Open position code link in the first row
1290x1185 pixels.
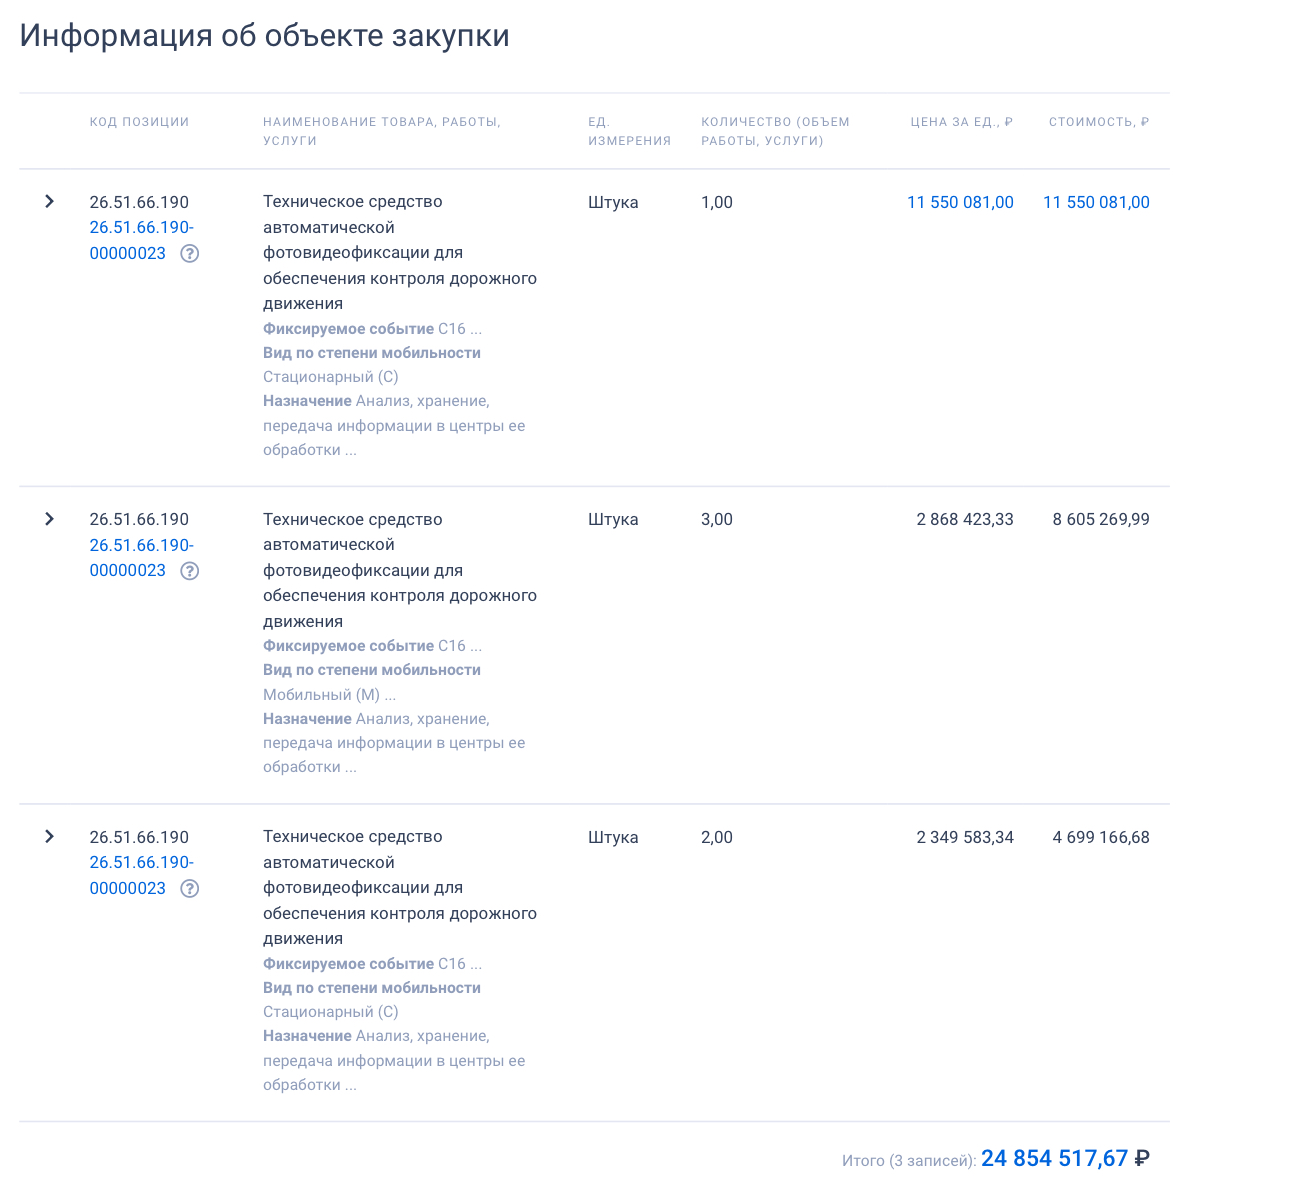[141, 240]
